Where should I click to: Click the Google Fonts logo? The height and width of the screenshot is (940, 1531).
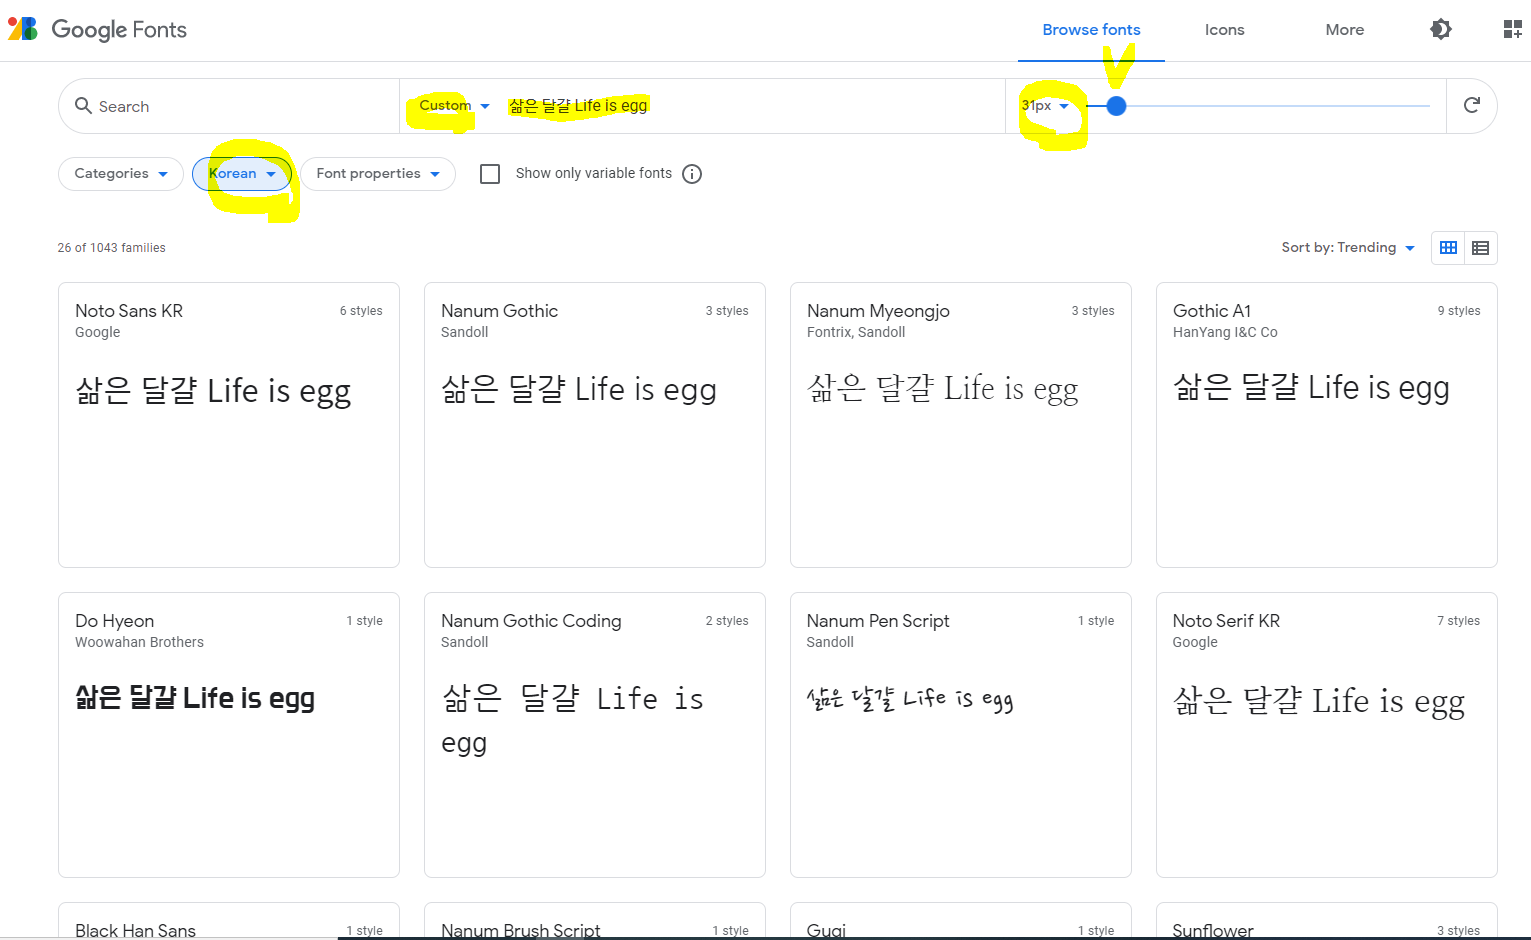coord(97,29)
